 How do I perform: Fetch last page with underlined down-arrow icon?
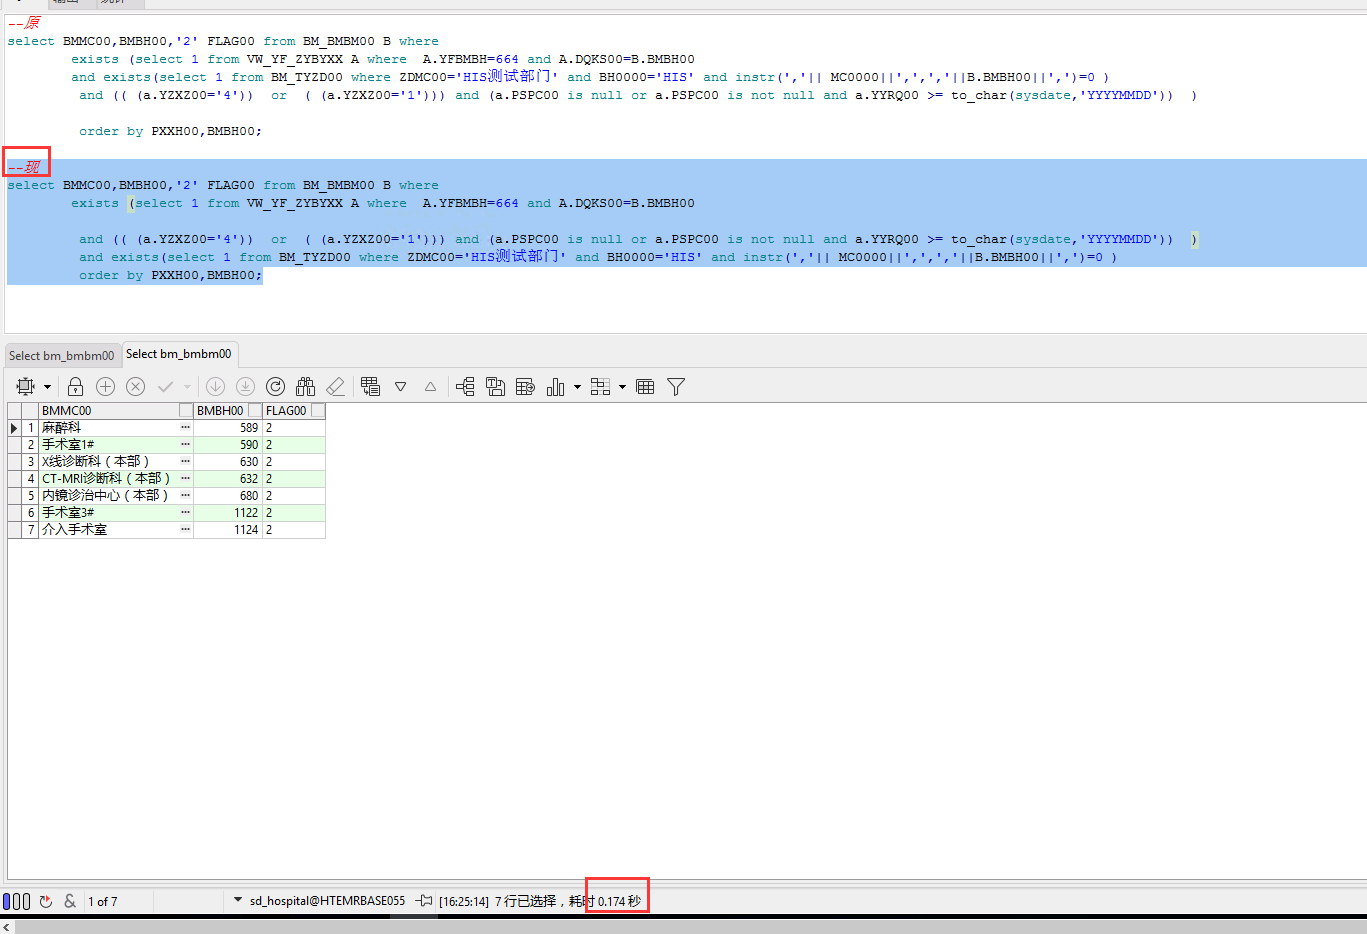point(245,387)
